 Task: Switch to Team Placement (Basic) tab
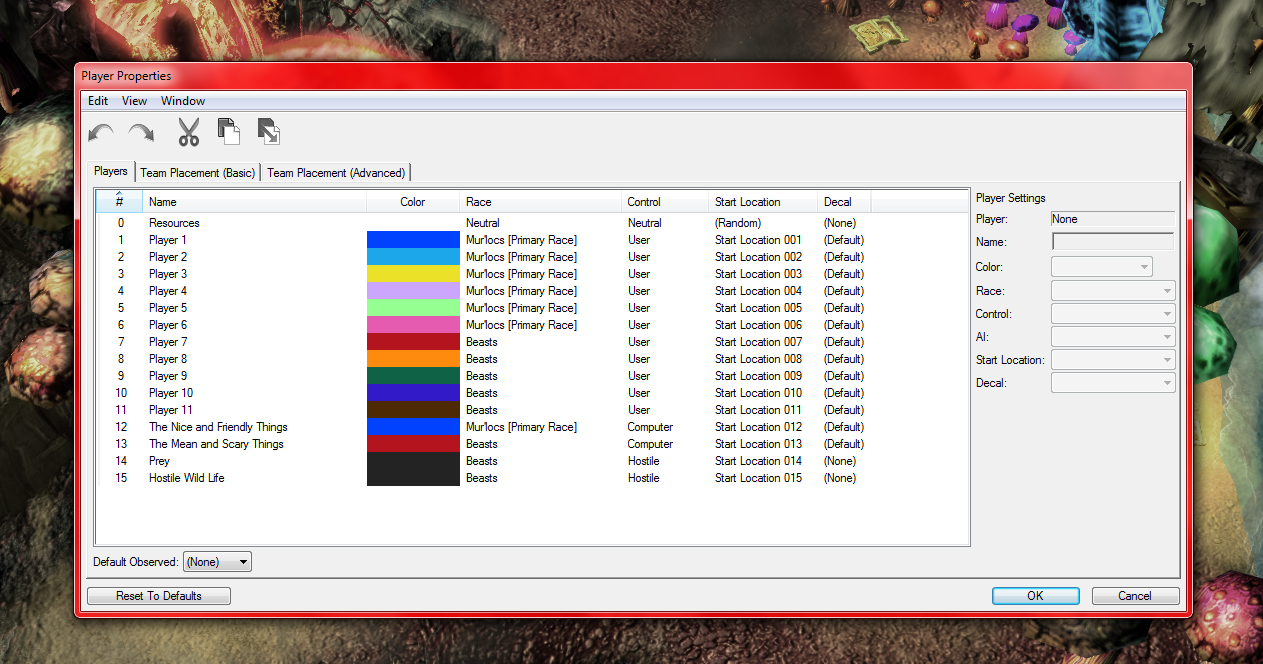198,173
